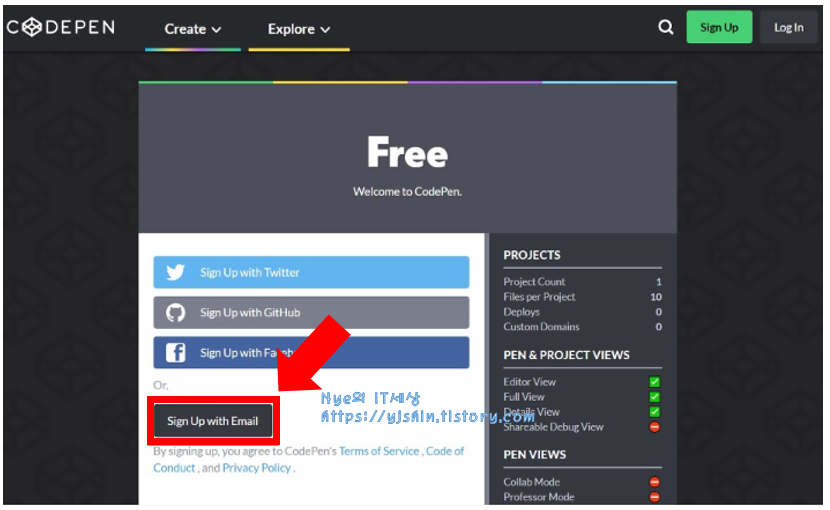Click Welcome to CodePen text
830x510 pixels.
click(x=408, y=192)
